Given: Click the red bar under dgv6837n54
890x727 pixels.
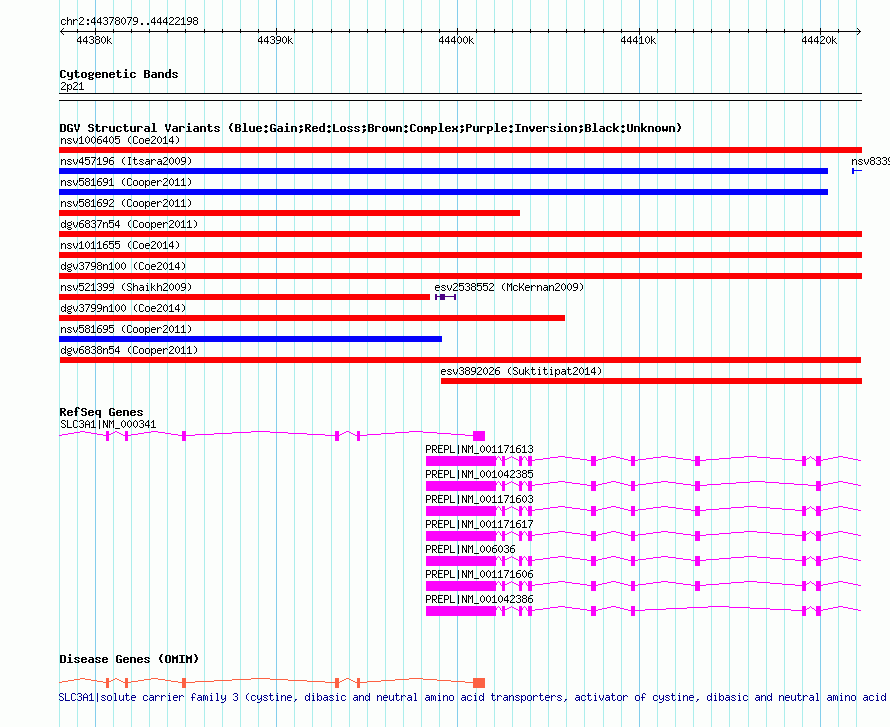Looking at the screenshot, I should pos(460,234).
